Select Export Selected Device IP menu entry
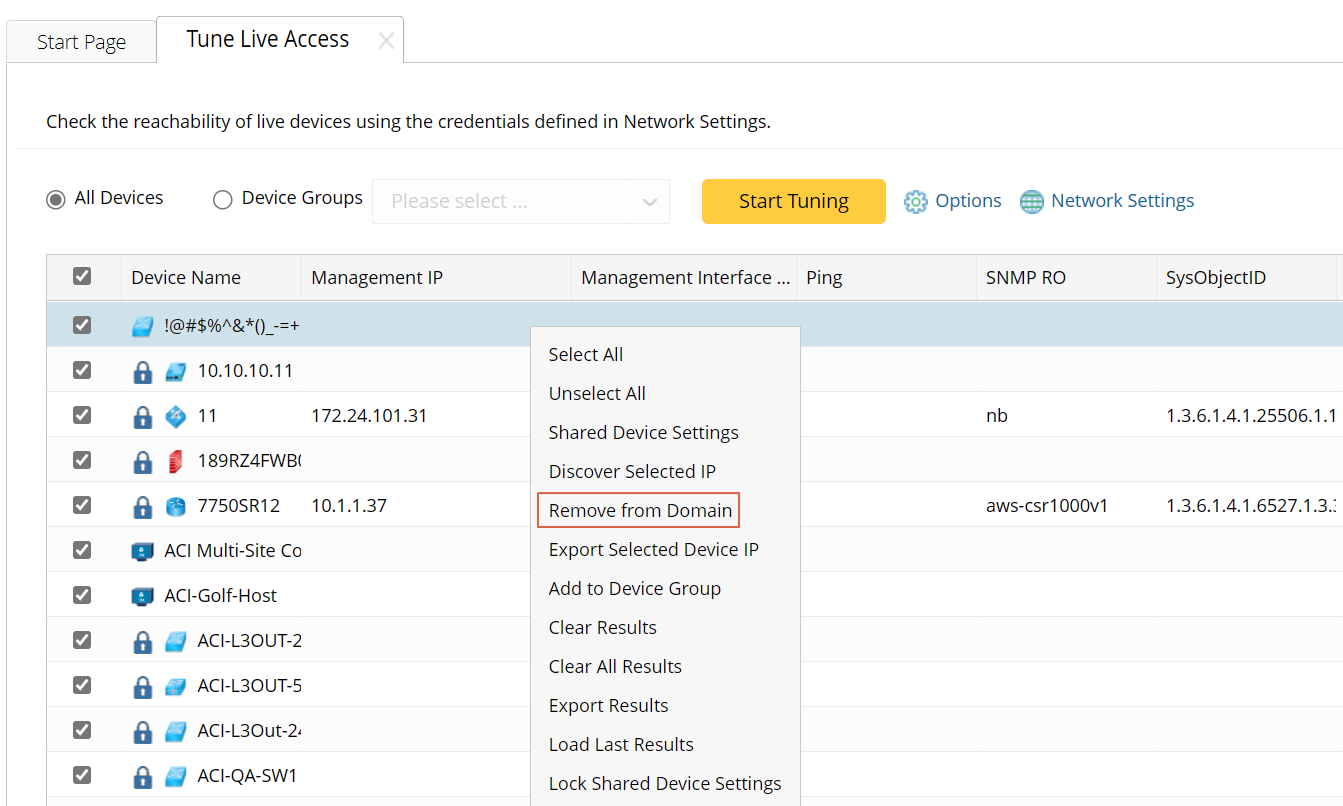The width and height of the screenshot is (1343, 806). (x=653, y=549)
